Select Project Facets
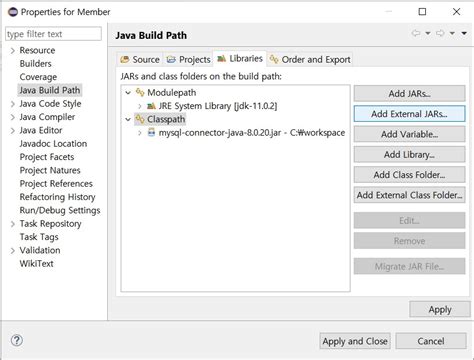This screenshot has width=474, height=360. [47, 157]
